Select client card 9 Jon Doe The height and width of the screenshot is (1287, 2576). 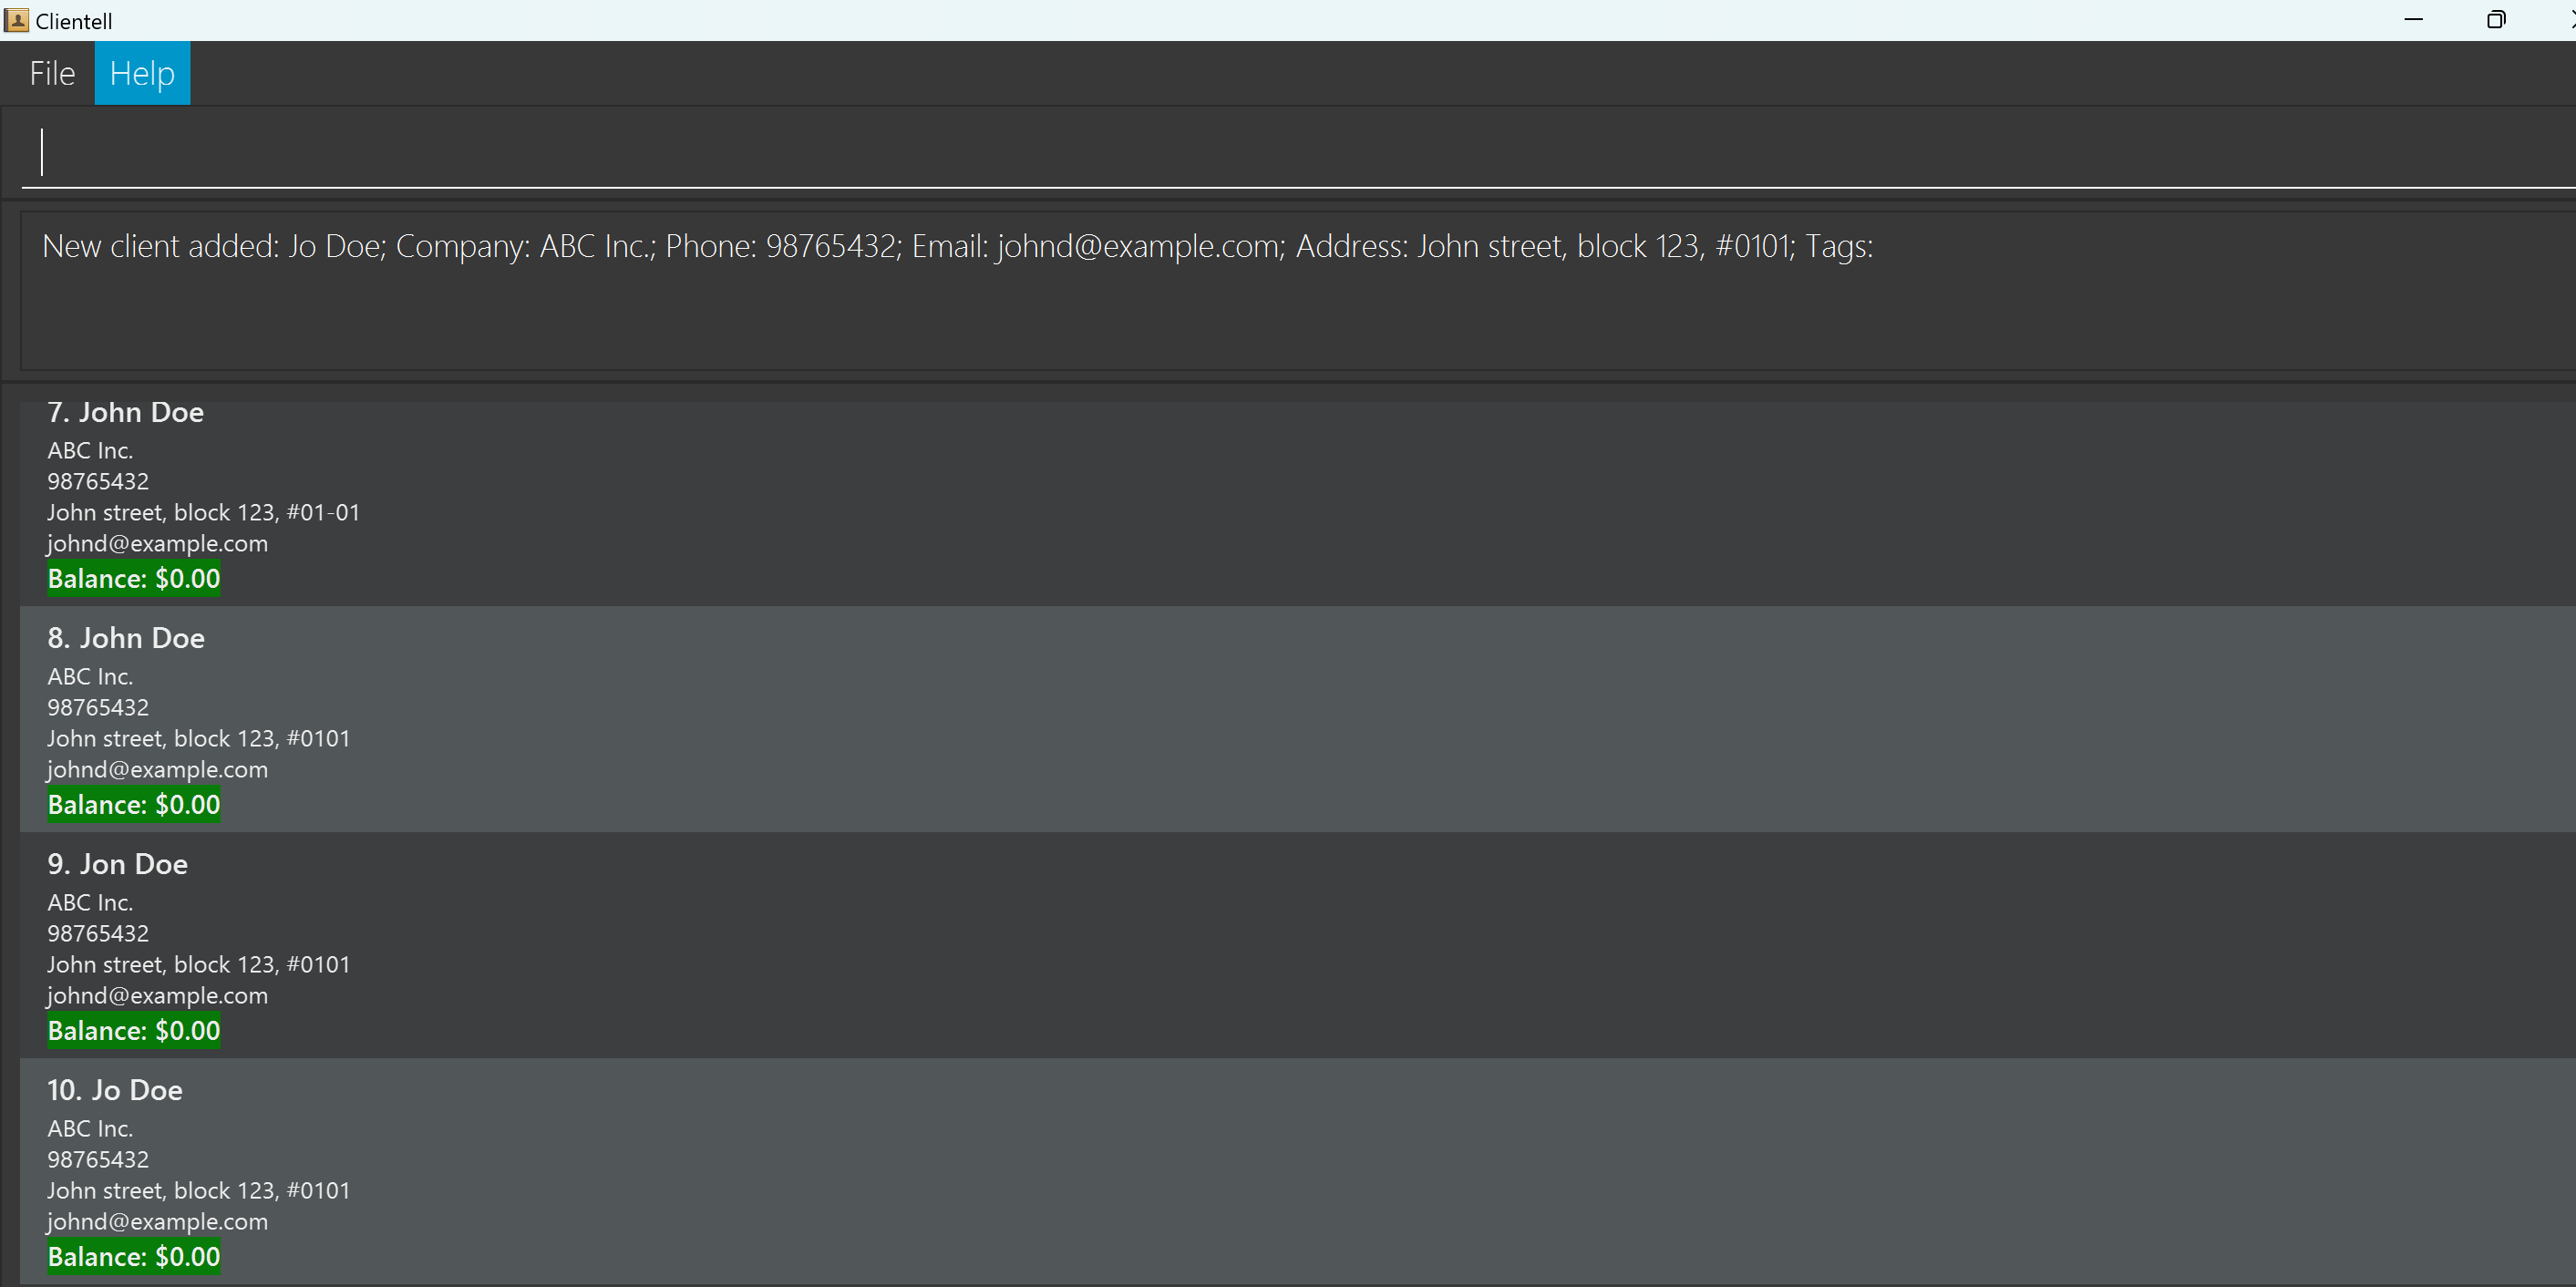1290,944
